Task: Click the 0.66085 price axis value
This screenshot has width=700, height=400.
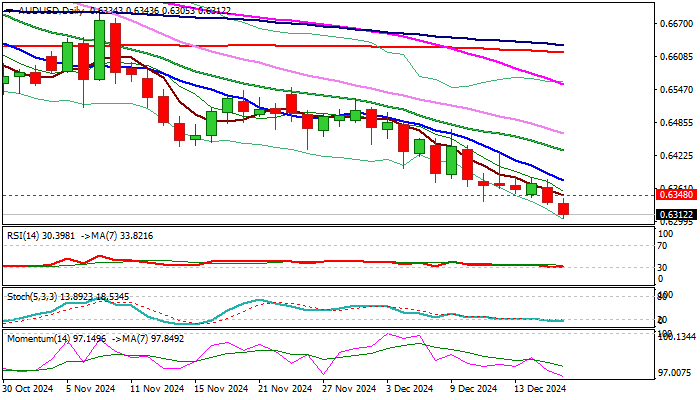Action: point(676,57)
